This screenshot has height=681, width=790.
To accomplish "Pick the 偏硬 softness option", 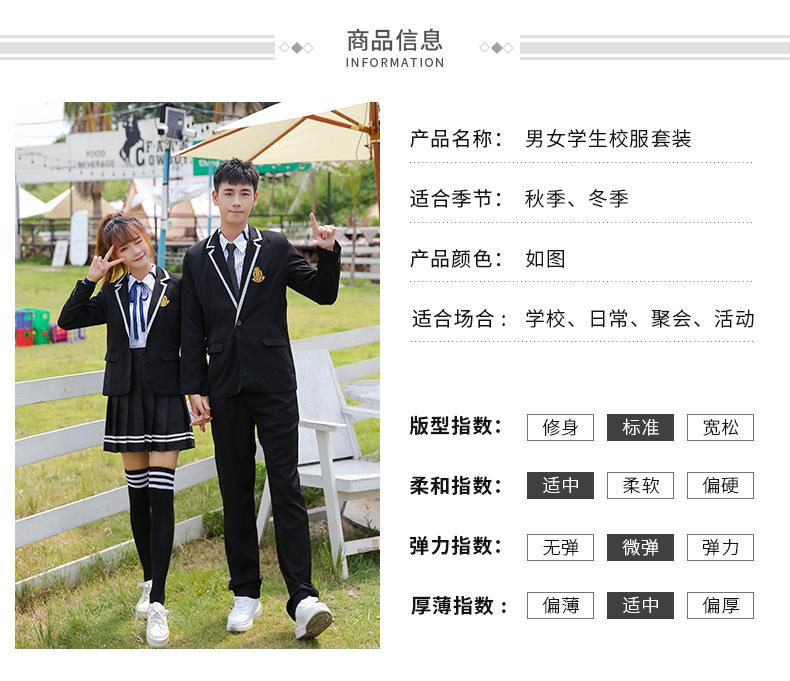I will (720, 486).
